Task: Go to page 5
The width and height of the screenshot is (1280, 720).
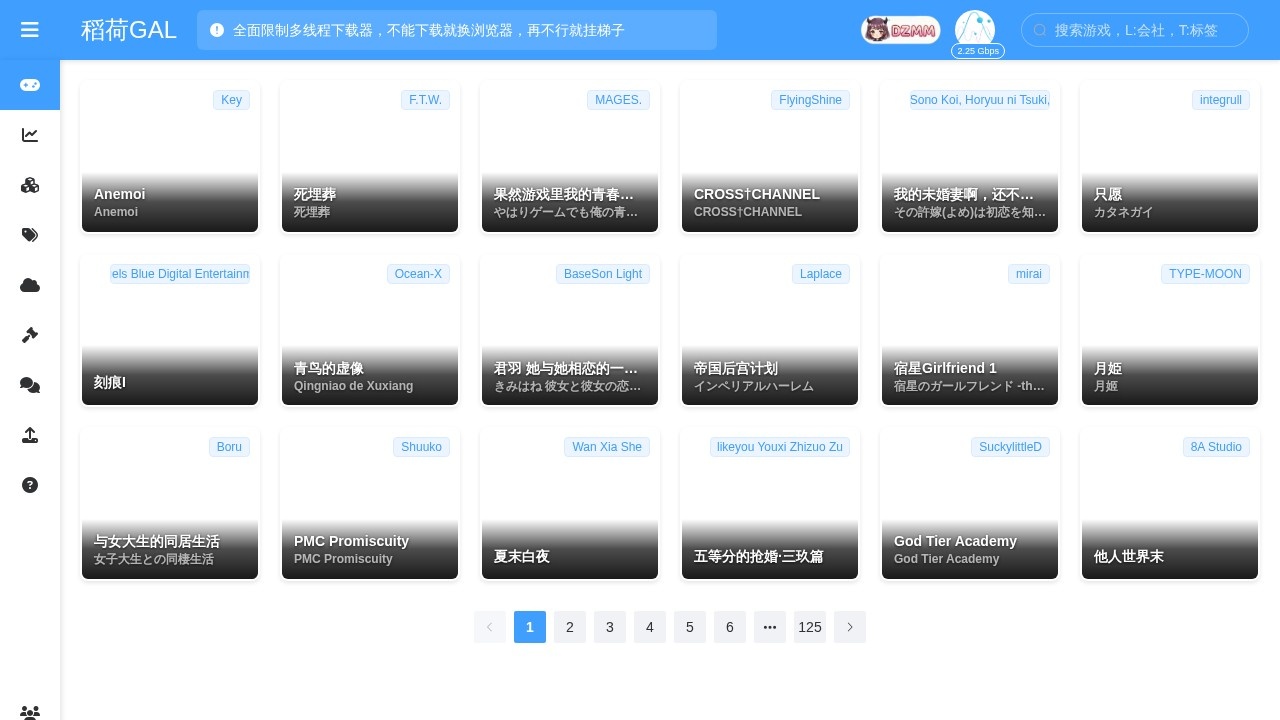Action: (x=690, y=627)
